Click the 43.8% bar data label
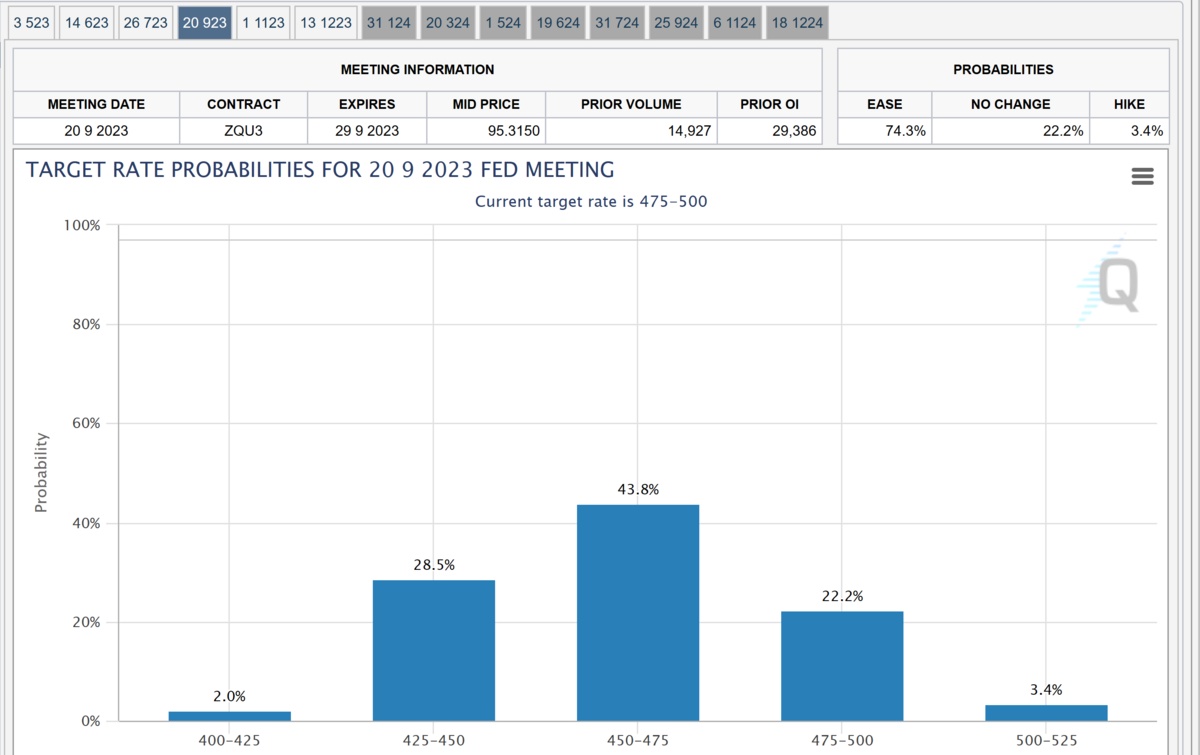 (x=638, y=489)
